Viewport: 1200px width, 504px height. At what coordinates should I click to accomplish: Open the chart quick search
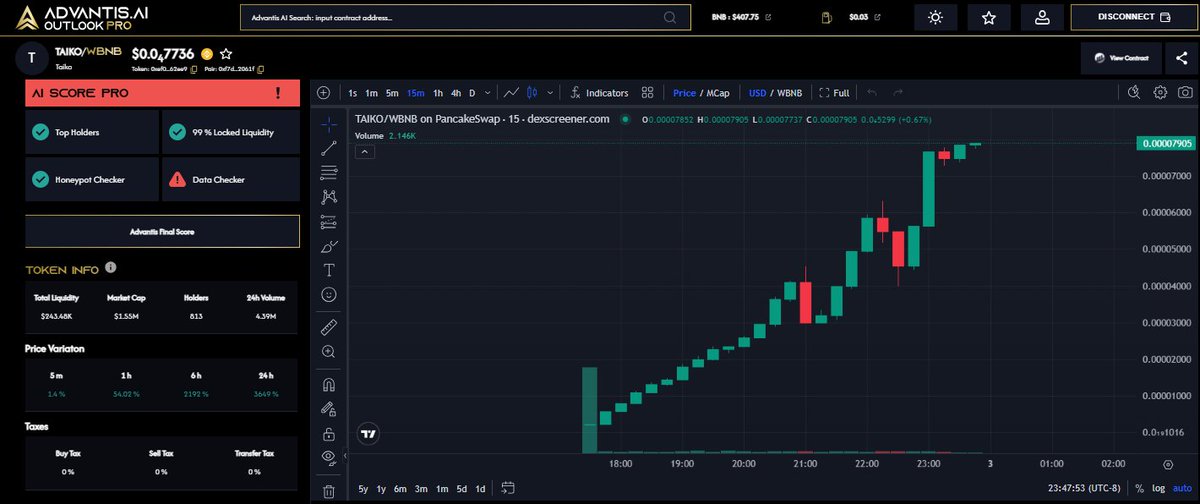pos(1134,93)
